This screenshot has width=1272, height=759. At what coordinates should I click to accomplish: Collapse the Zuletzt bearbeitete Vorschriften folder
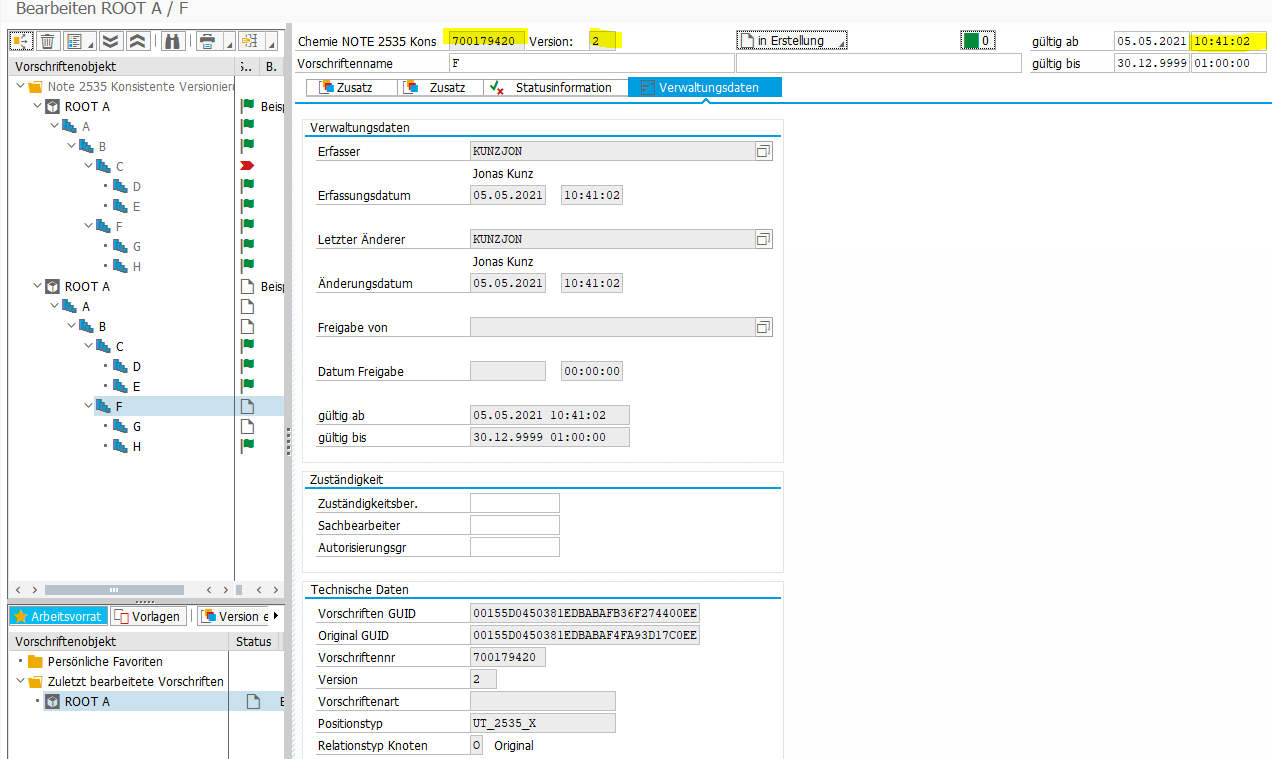[x=21, y=681]
